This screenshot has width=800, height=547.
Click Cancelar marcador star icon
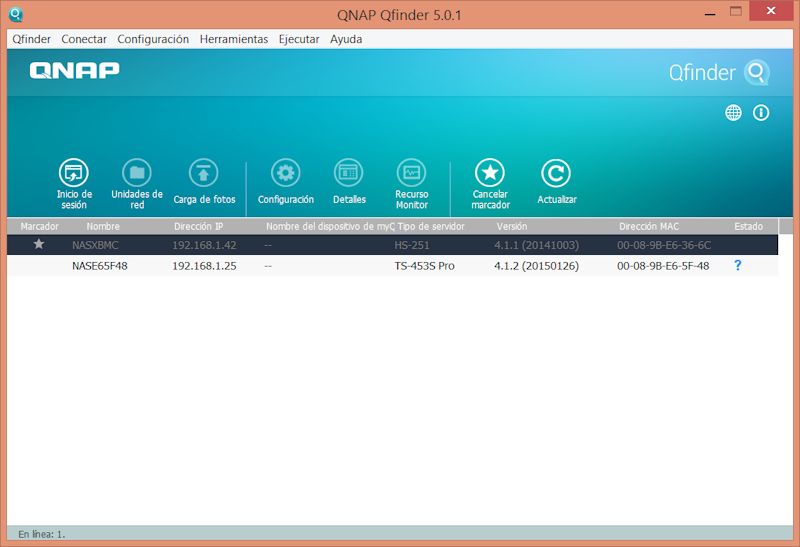pyautogui.click(x=490, y=173)
